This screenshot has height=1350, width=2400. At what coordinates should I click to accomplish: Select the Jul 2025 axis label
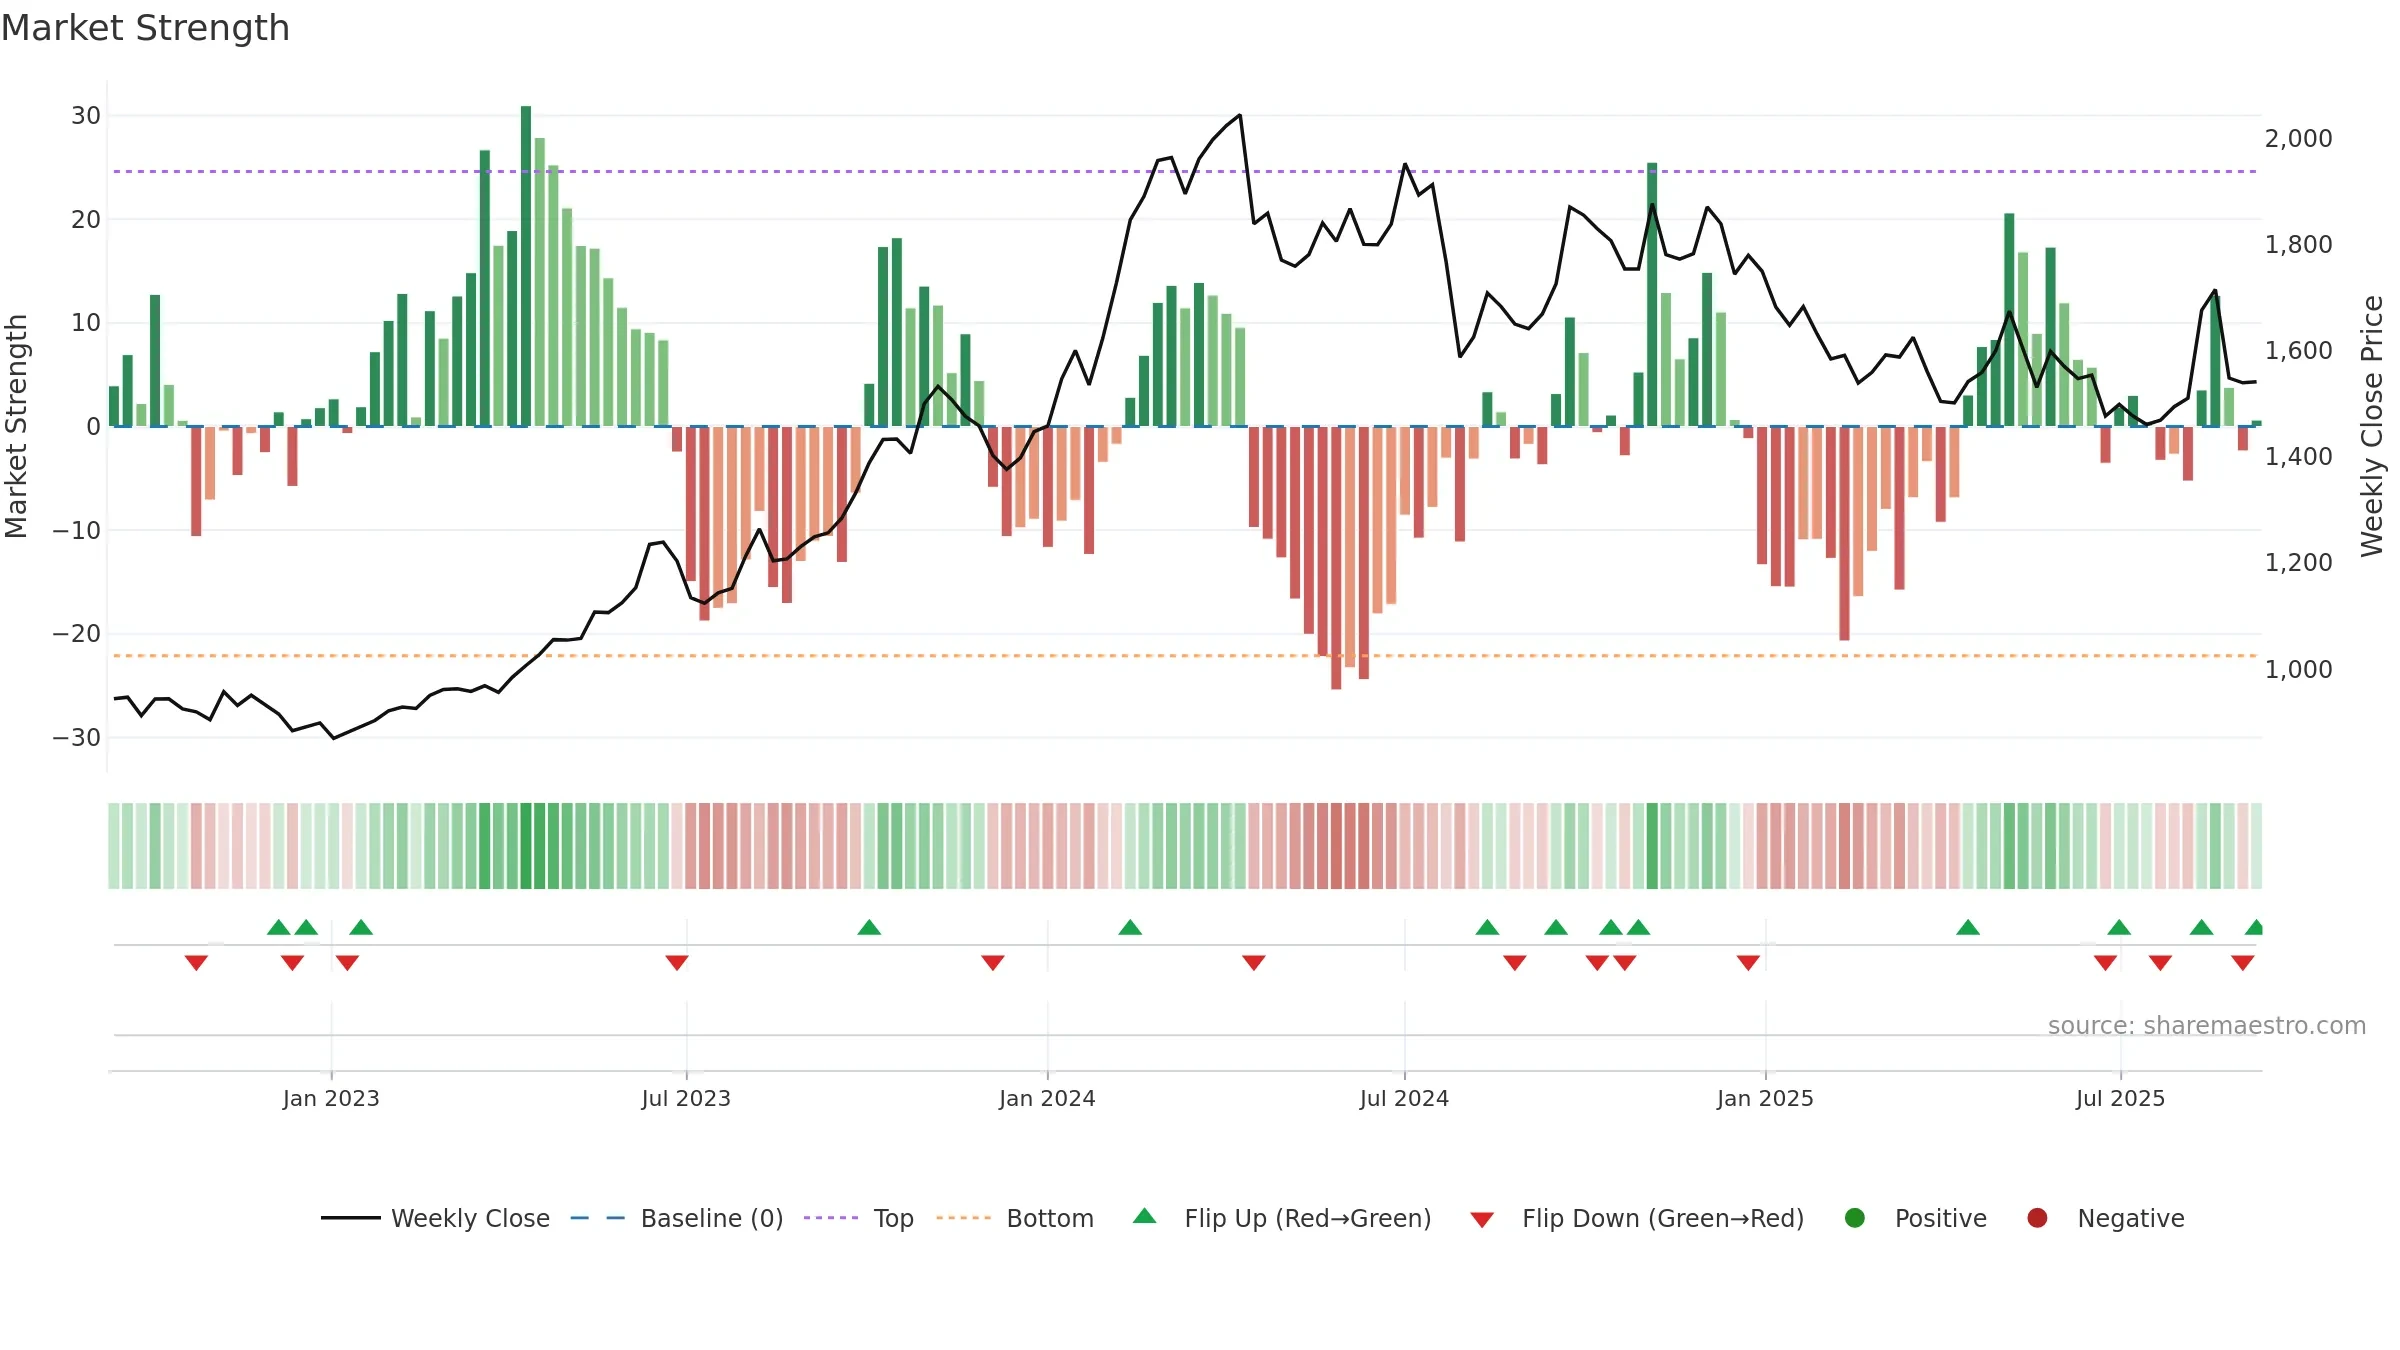[x=2120, y=1098]
